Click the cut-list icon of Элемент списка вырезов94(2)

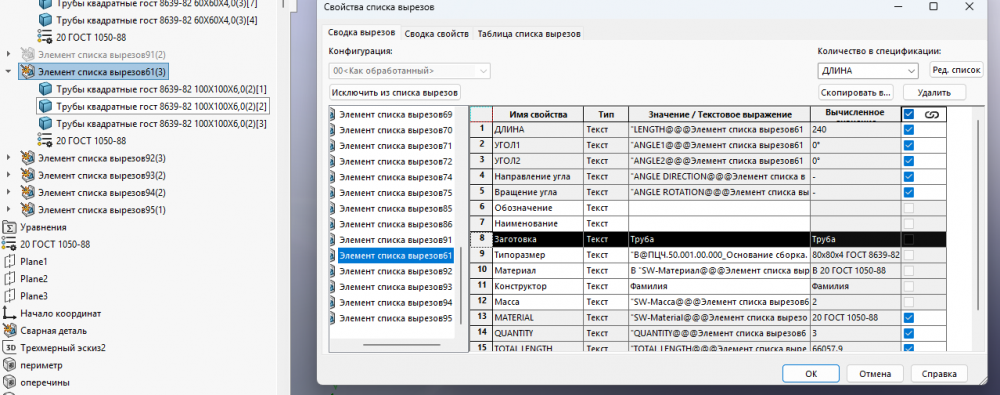(x=27, y=192)
